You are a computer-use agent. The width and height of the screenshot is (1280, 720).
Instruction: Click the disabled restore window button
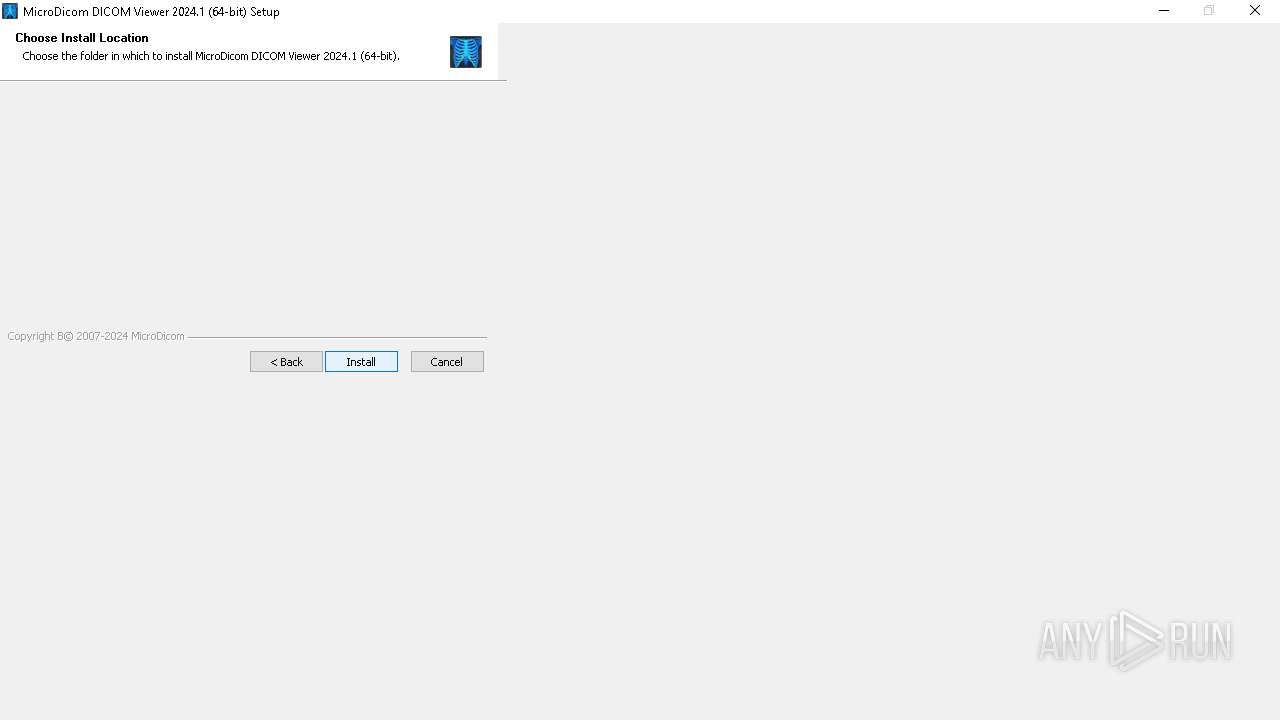[1209, 11]
